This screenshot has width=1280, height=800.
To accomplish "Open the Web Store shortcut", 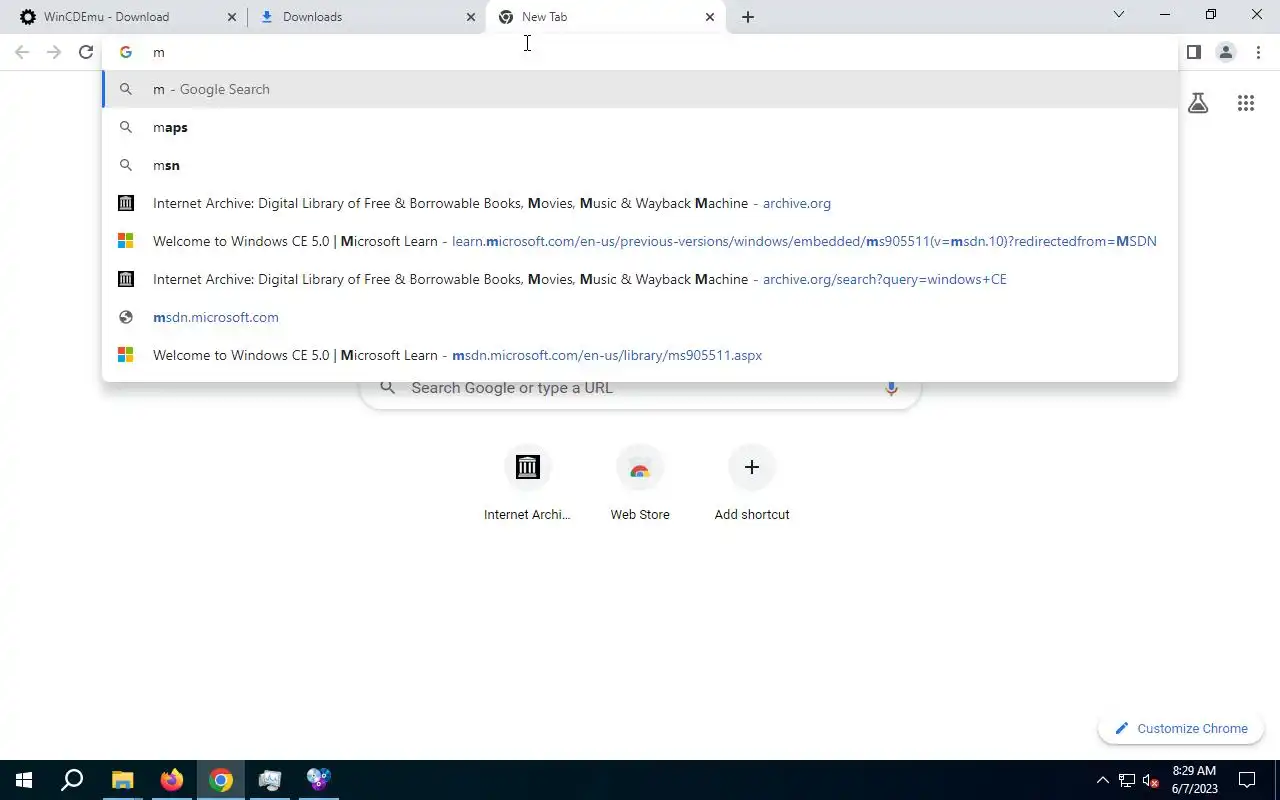I will (x=640, y=483).
